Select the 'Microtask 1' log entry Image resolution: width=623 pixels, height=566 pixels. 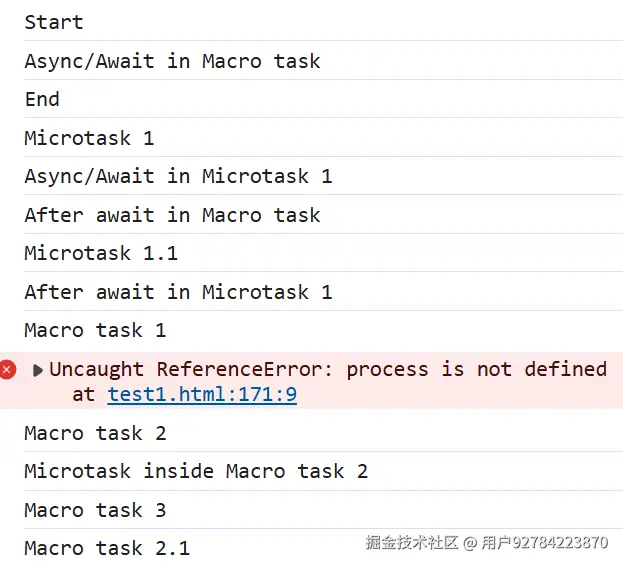89,138
